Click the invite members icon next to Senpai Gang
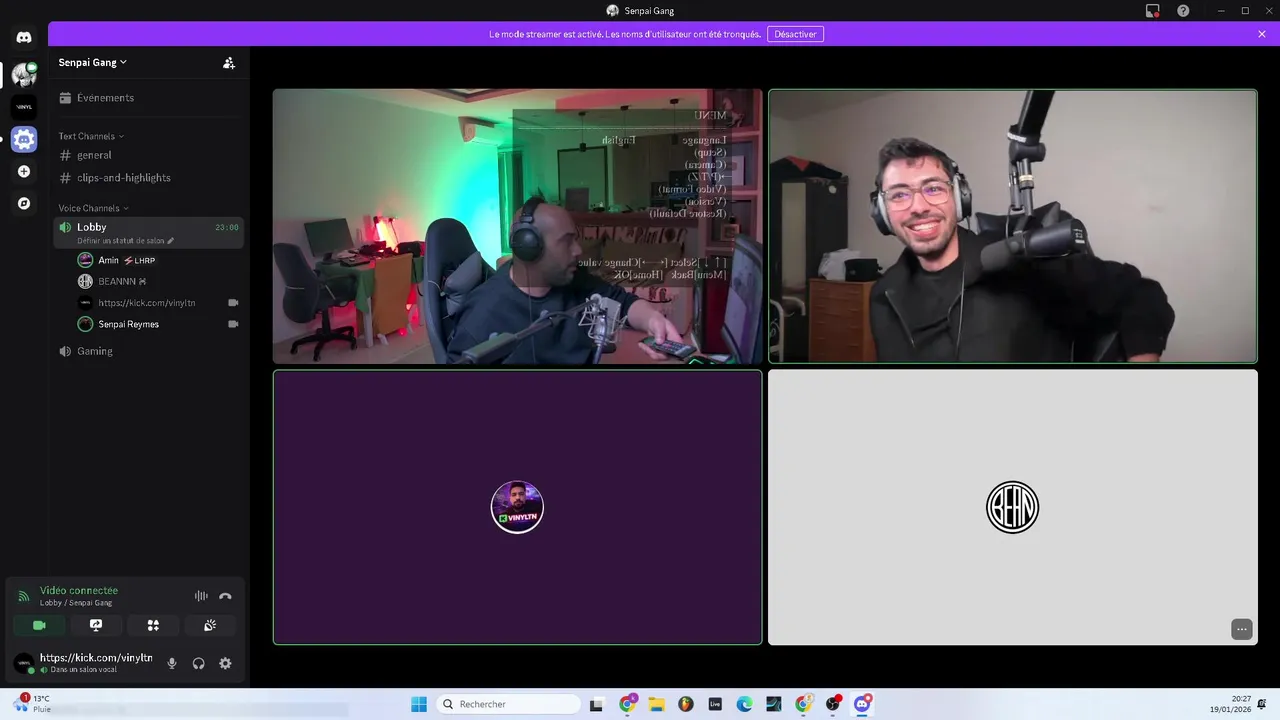The height and width of the screenshot is (720, 1280). (229, 62)
